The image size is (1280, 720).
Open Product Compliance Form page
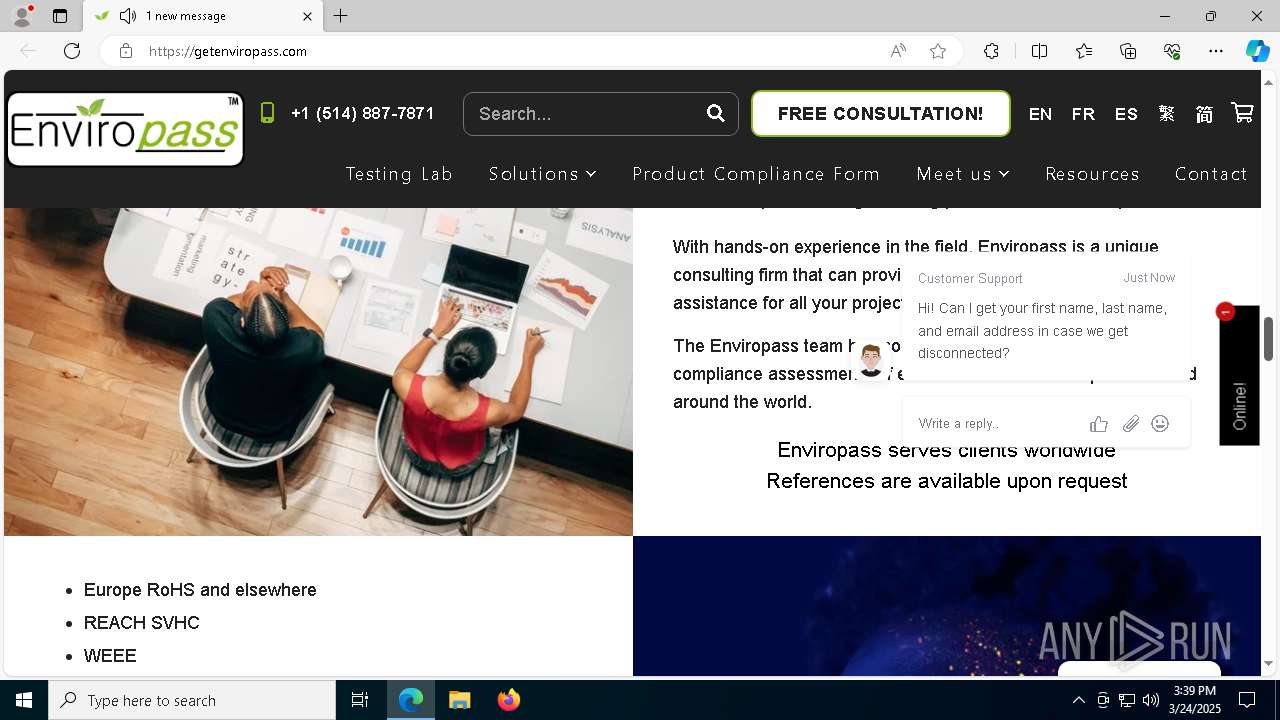(756, 174)
